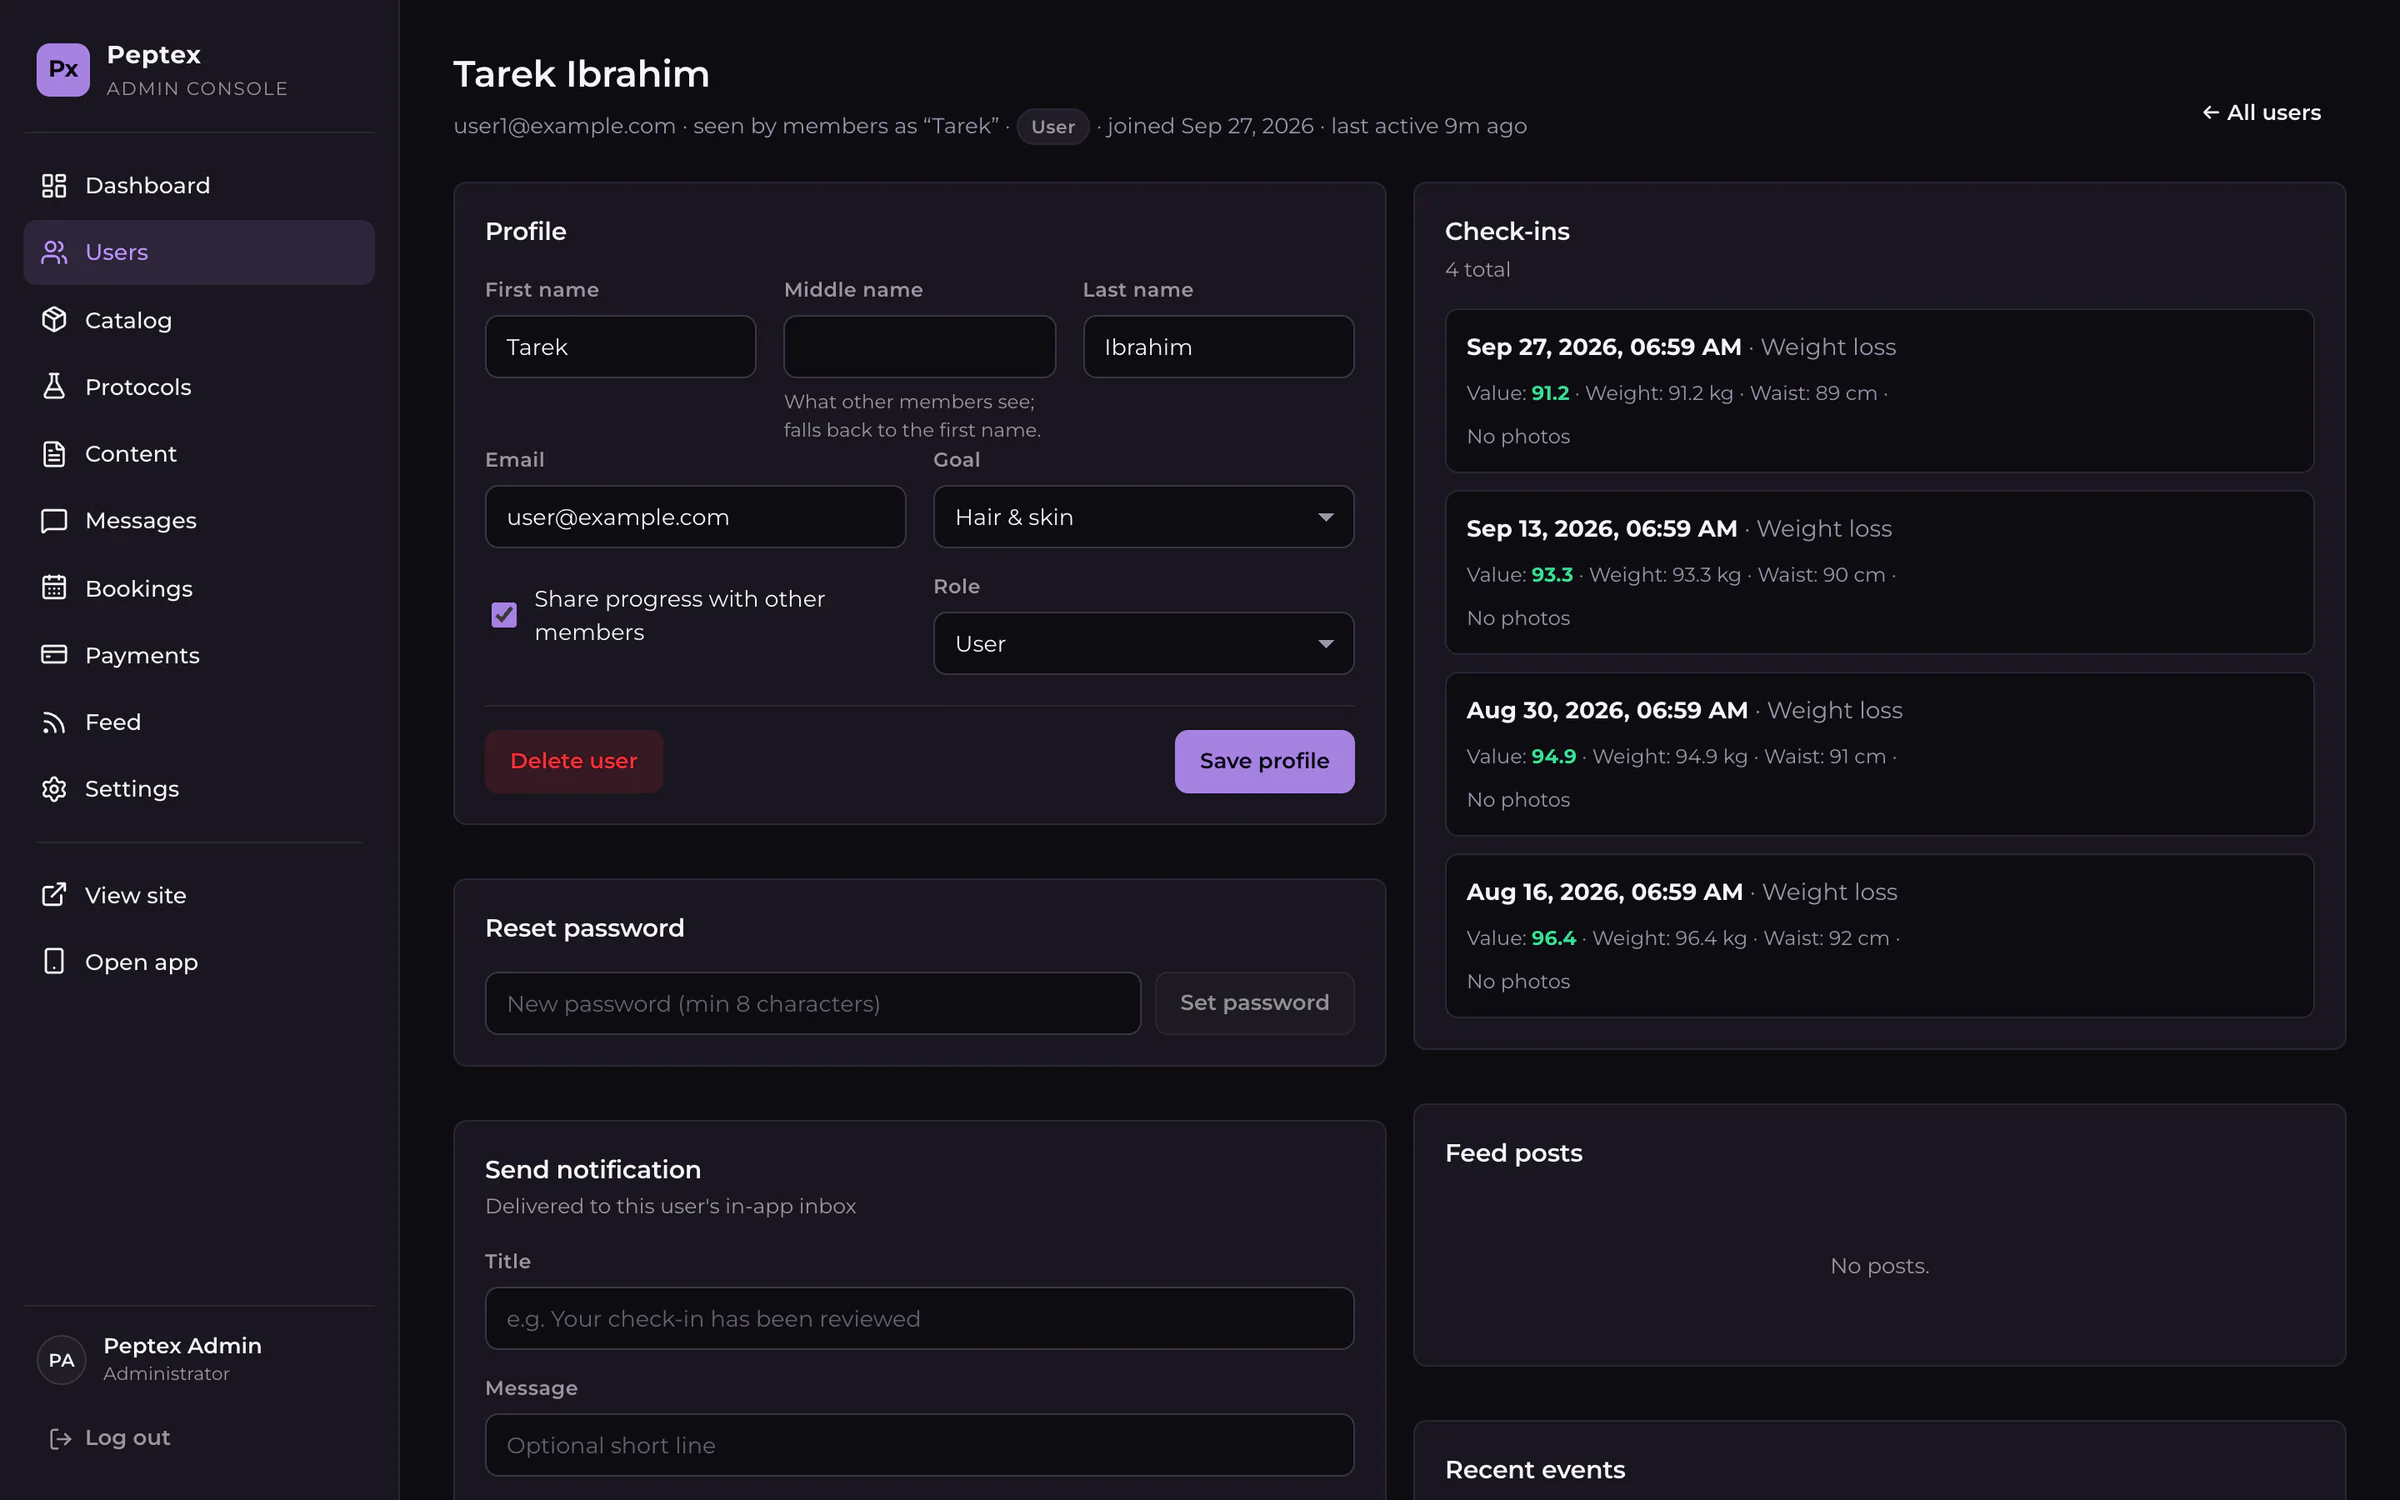Click the "No posts." text in Feed posts
The height and width of the screenshot is (1500, 2400).
(x=1879, y=1266)
